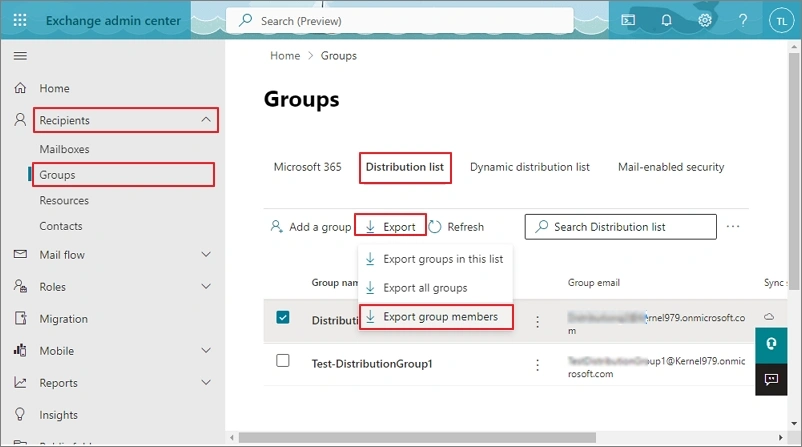The width and height of the screenshot is (802, 447).
Task: Click the Refresh circular arrow icon
Action: click(435, 227)
